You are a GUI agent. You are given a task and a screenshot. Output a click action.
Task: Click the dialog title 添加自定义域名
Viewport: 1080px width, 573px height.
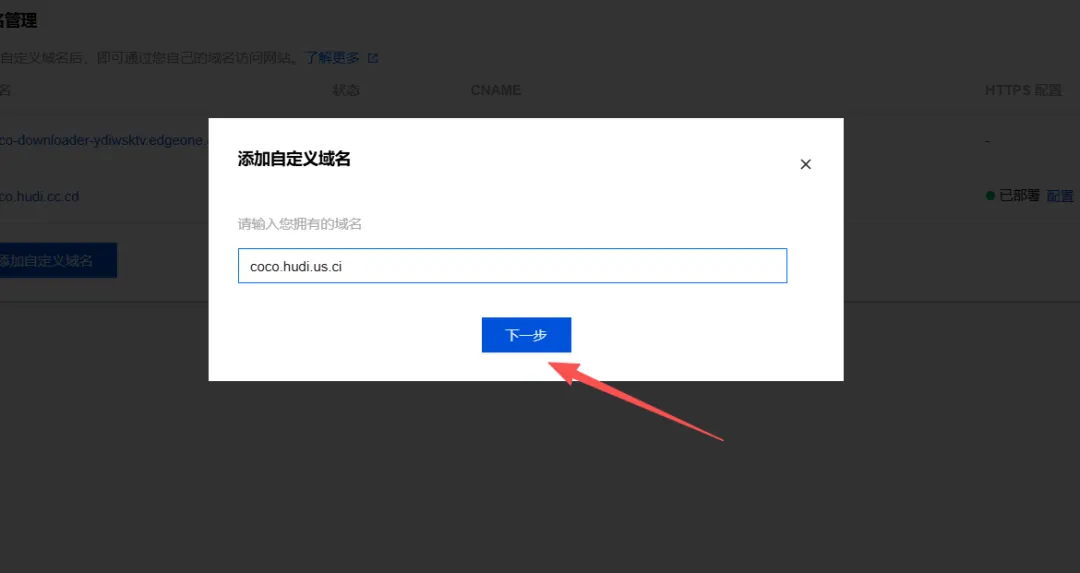[x=294, y=159]
